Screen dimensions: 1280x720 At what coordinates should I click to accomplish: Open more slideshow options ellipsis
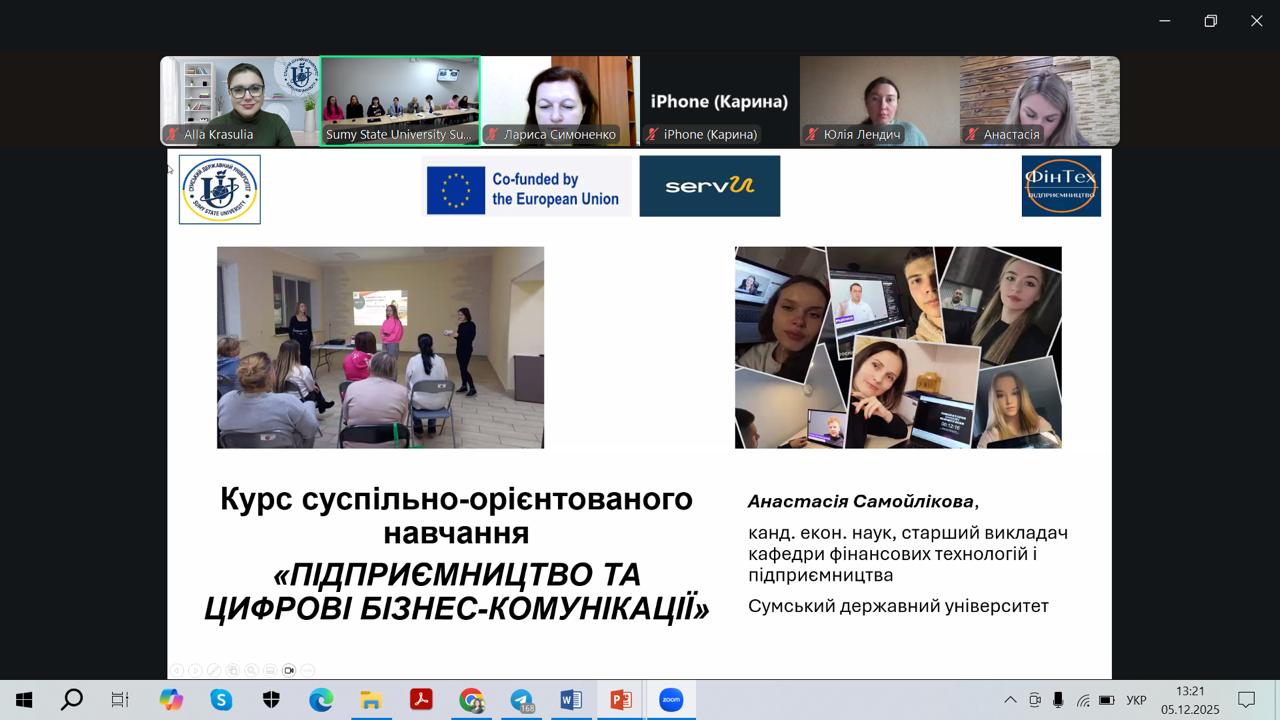click(308, 670)
